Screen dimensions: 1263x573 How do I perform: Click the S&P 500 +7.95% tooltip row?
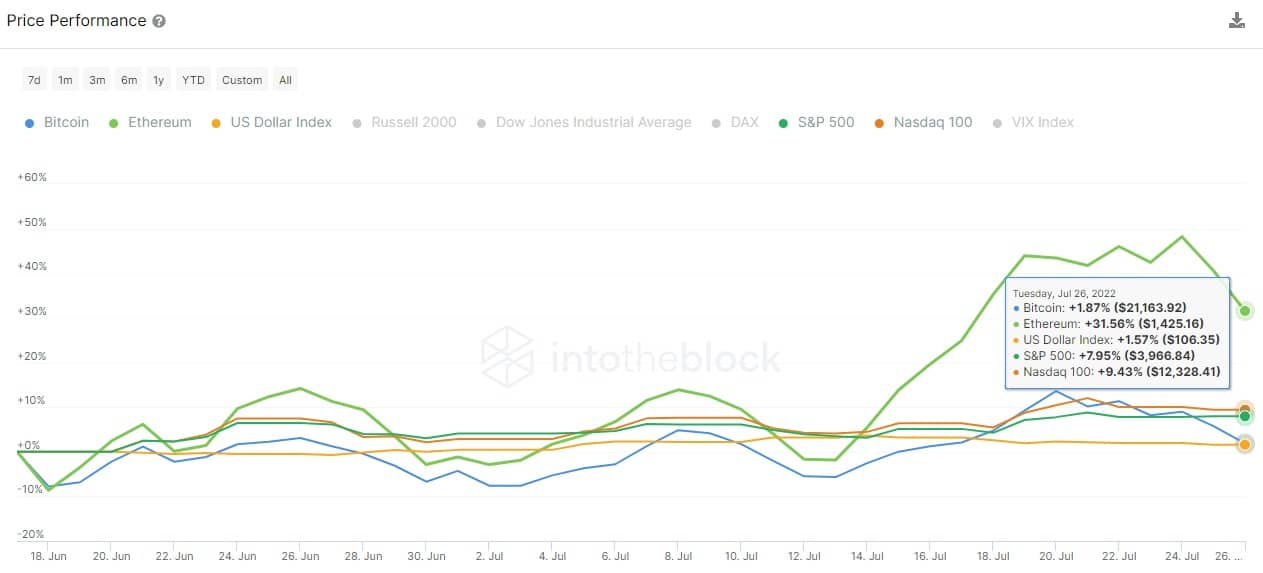click(x=1103, y=356)
